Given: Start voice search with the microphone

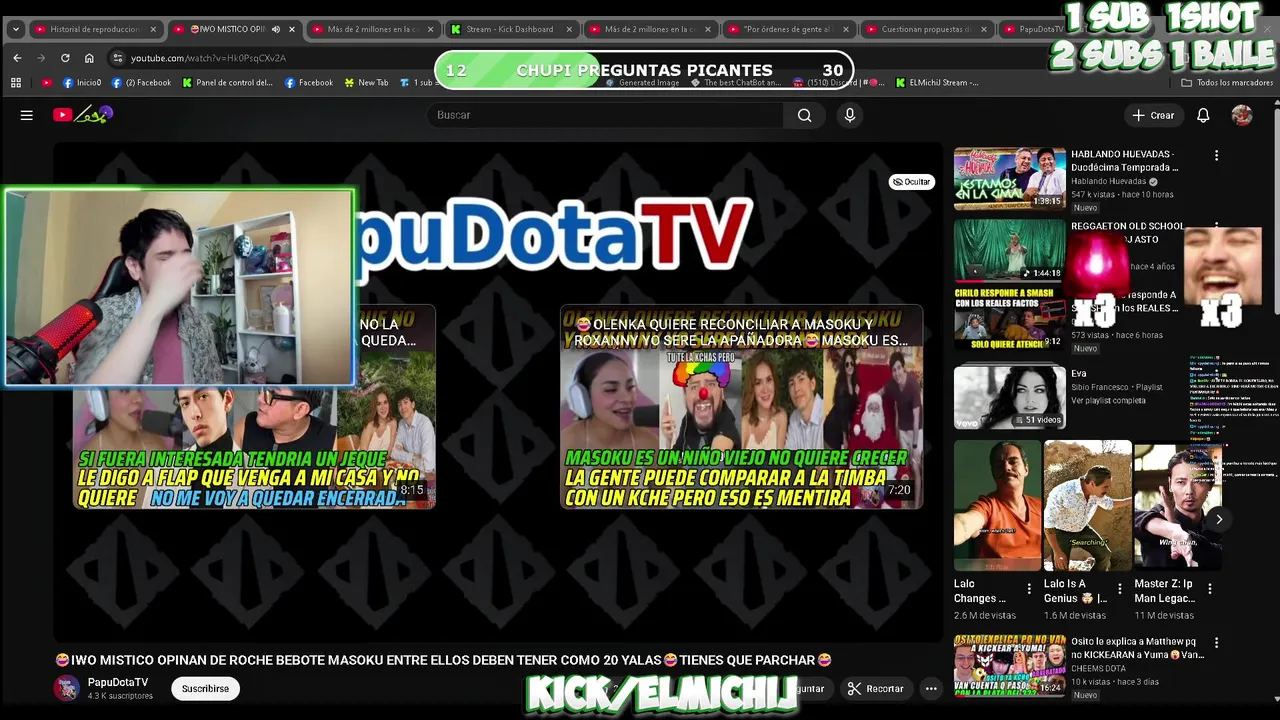Looking at the screenshot, I should [x=850, y=115].
